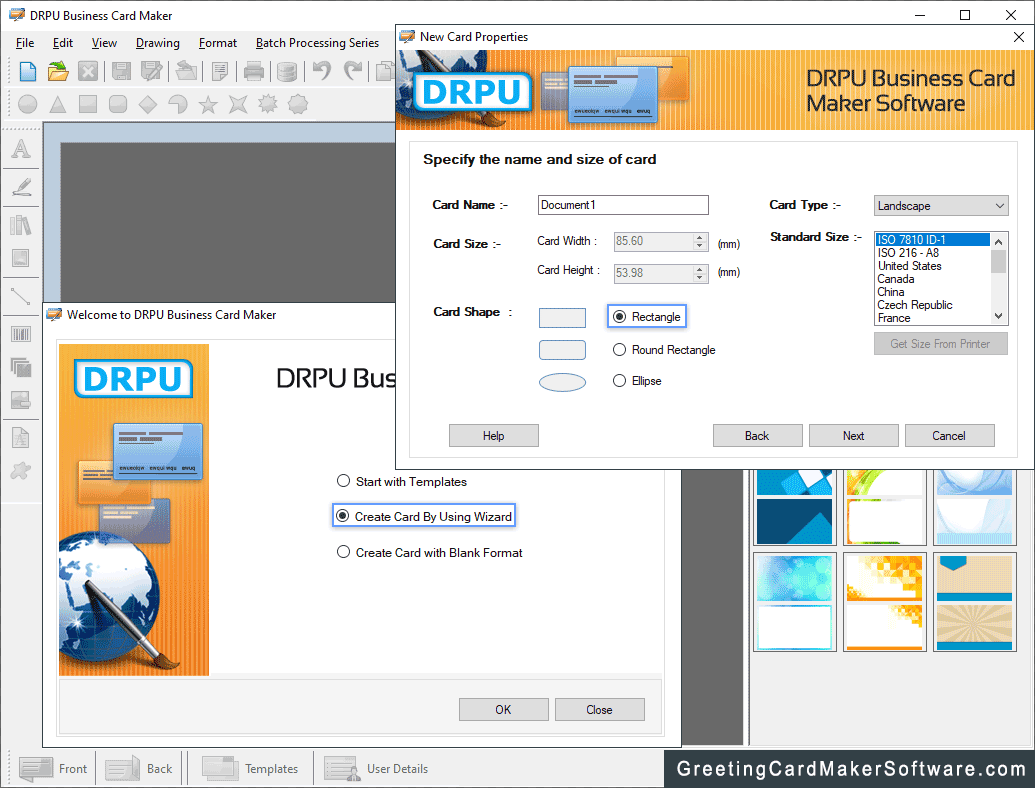Select the watermark layers sidebar tool
Viewport: 1035px width, 788px height.
(x=21, y=367)
